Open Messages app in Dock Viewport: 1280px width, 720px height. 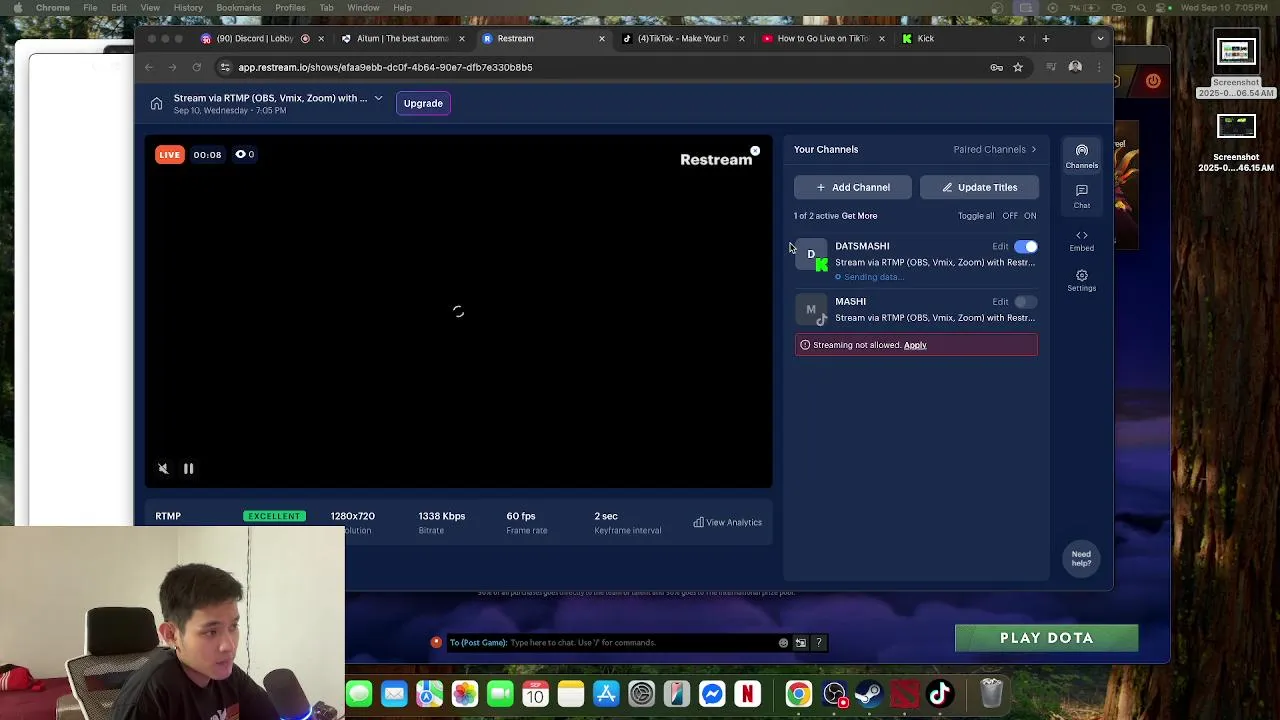click(x=359, y=694)
